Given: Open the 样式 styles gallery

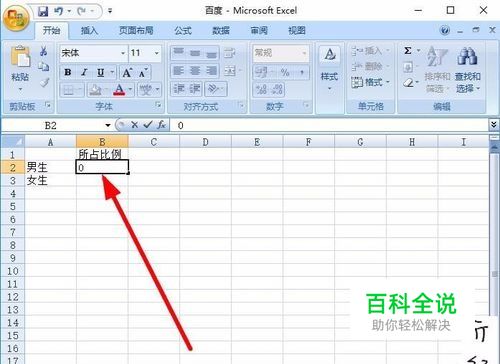Looking at the screenshot, I should (329, 68).
